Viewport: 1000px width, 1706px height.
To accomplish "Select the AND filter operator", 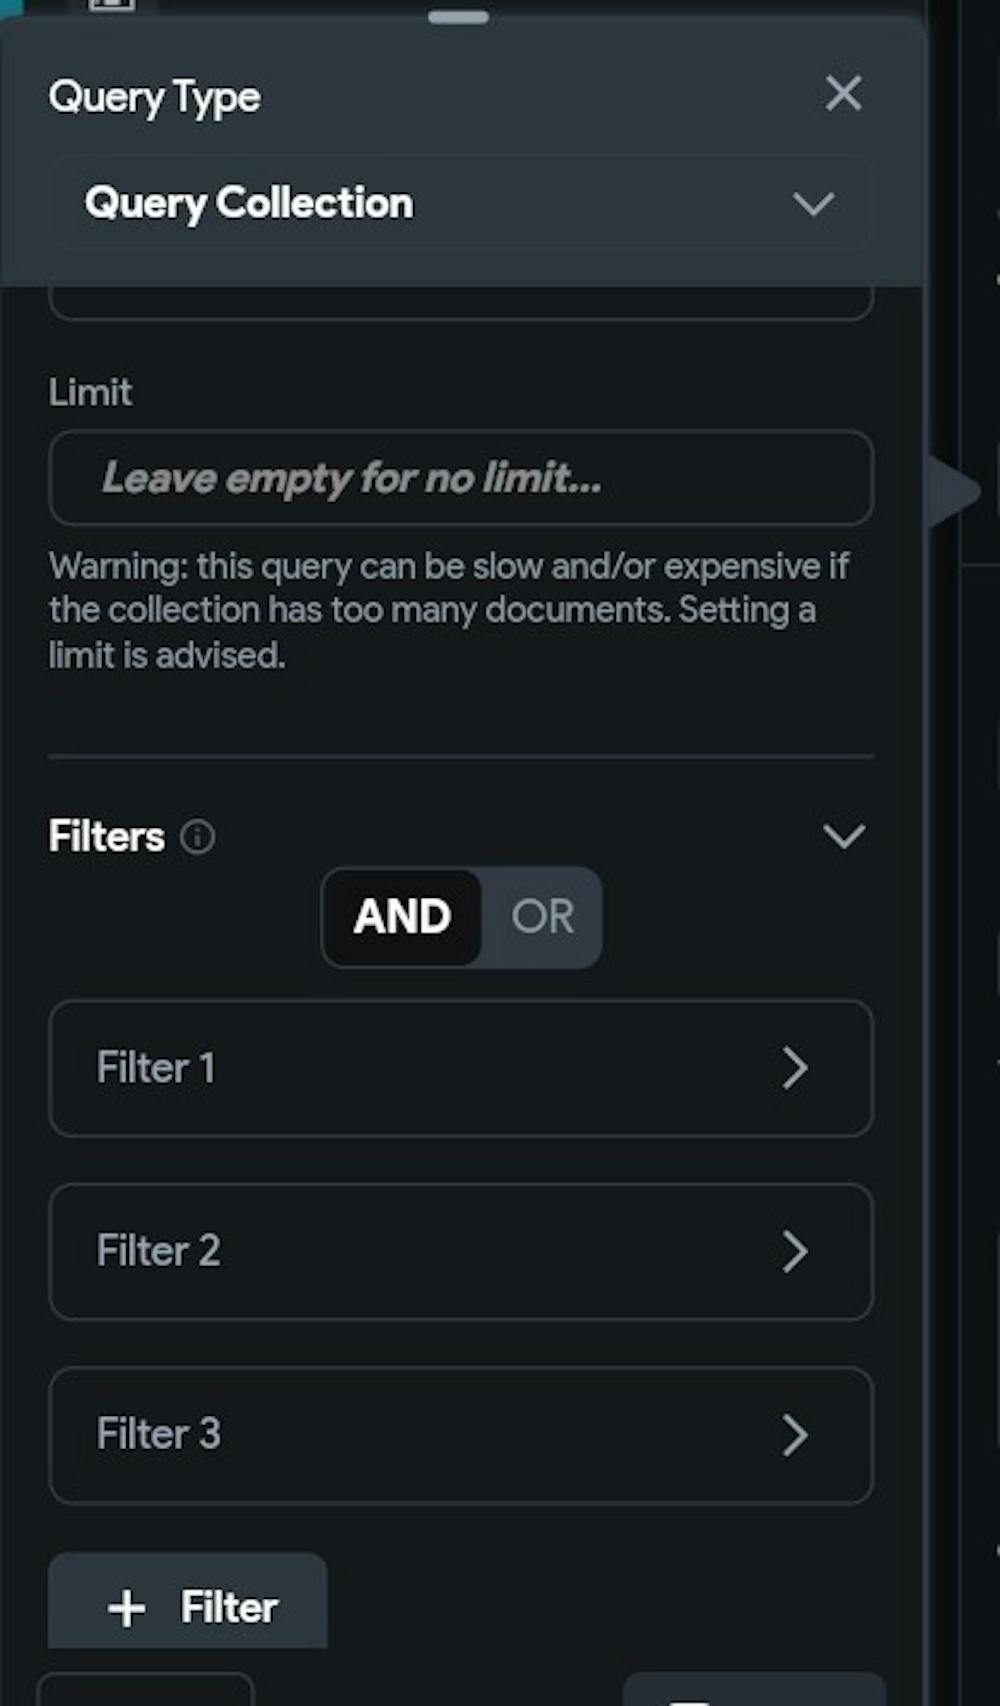I will [402, 916].
